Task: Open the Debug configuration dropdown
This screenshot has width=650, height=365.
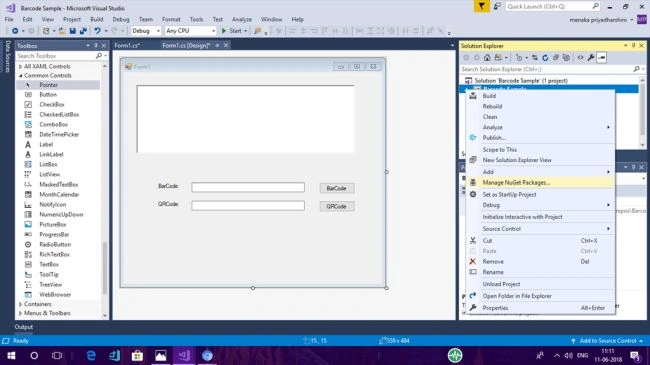Action: tap(146, 31)
